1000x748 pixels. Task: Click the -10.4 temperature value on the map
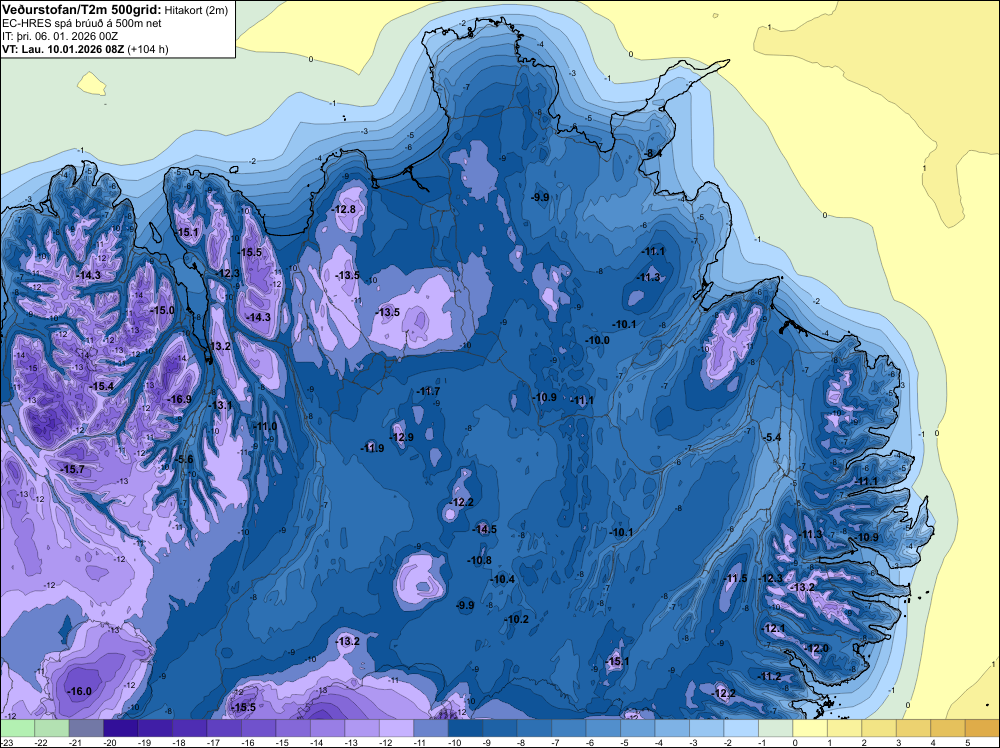point(503,579)
